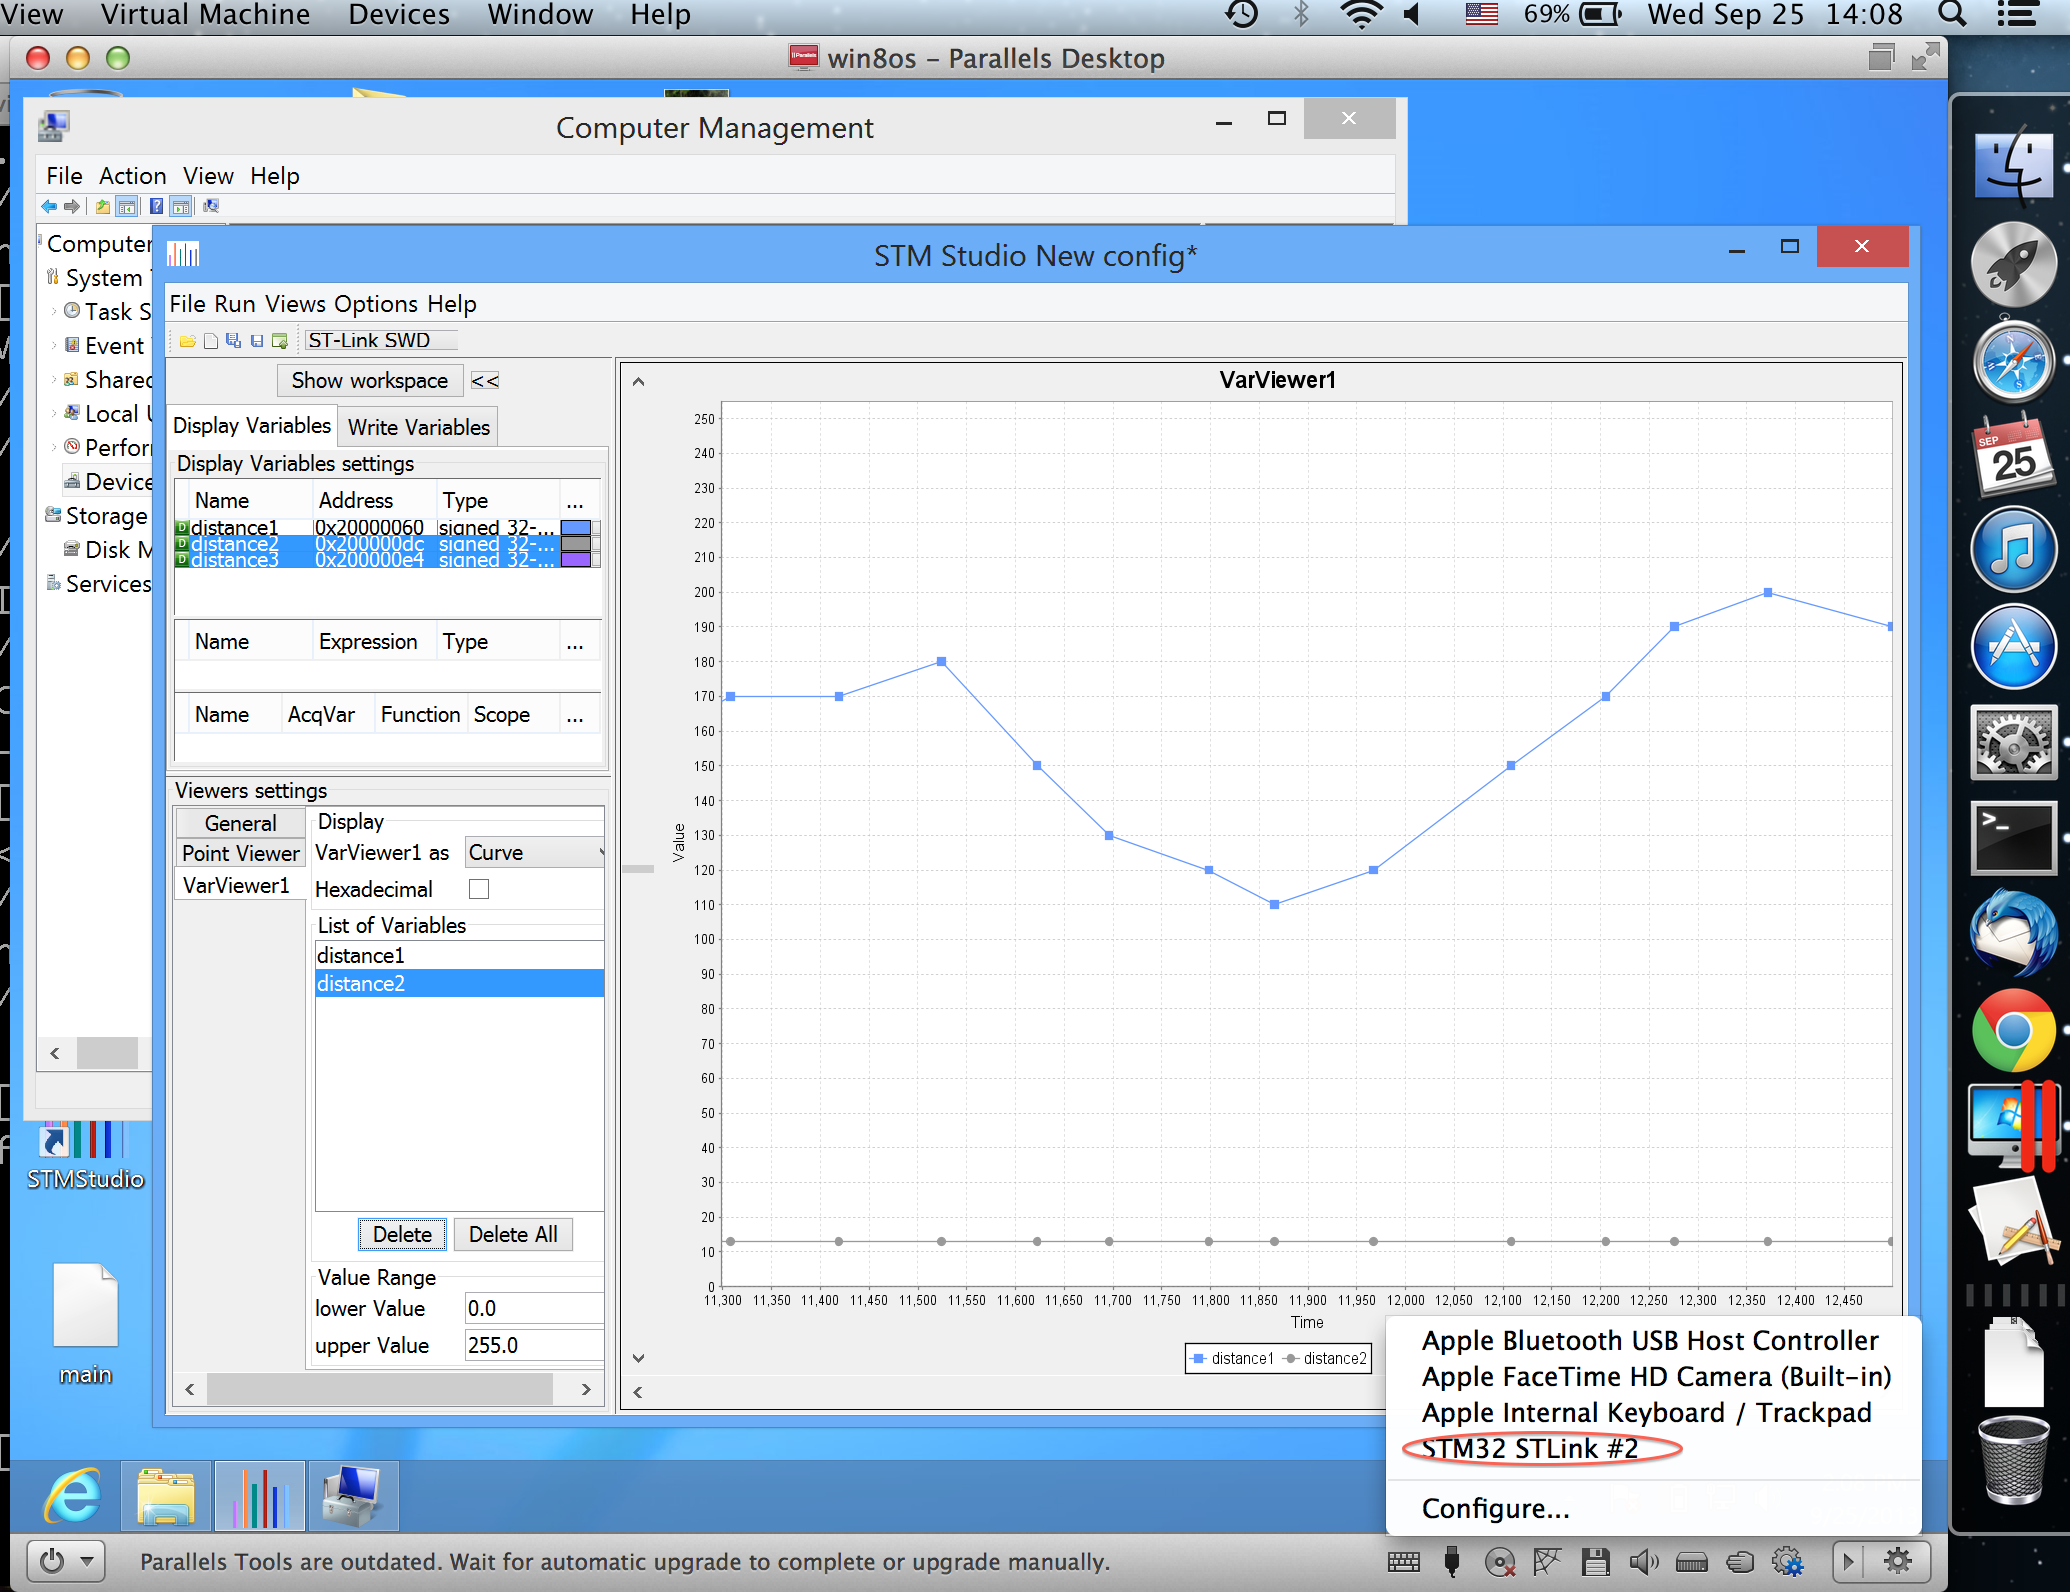Open the Run menu in STM Studio

tap(234, 304)
